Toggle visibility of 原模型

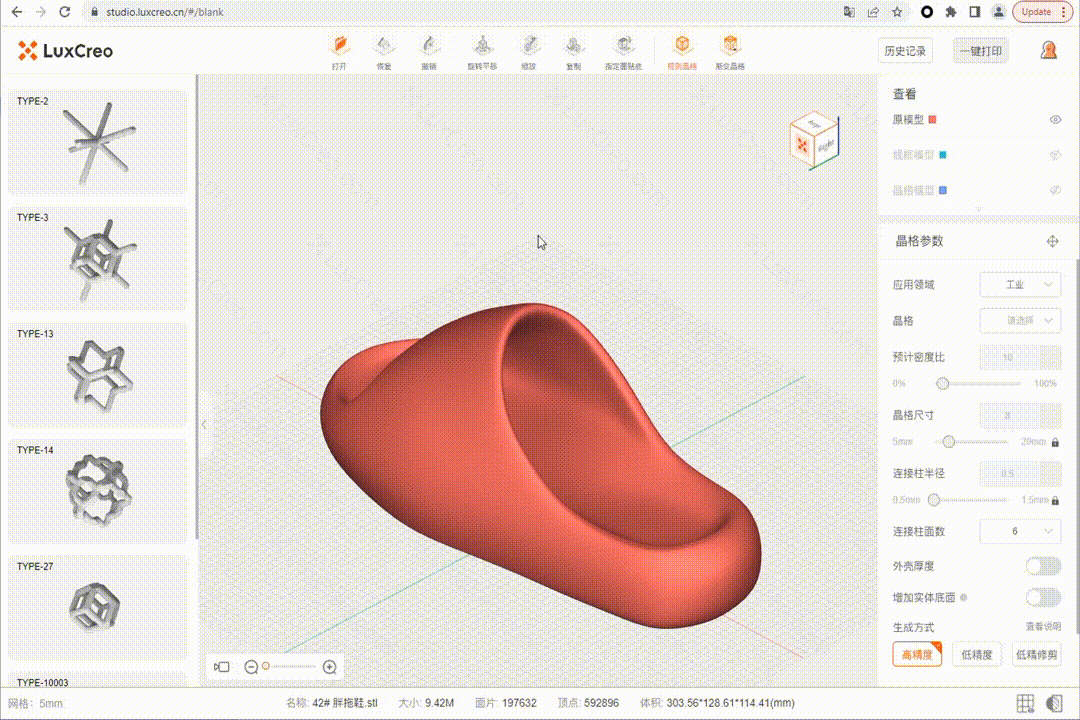pos(1055,119)
